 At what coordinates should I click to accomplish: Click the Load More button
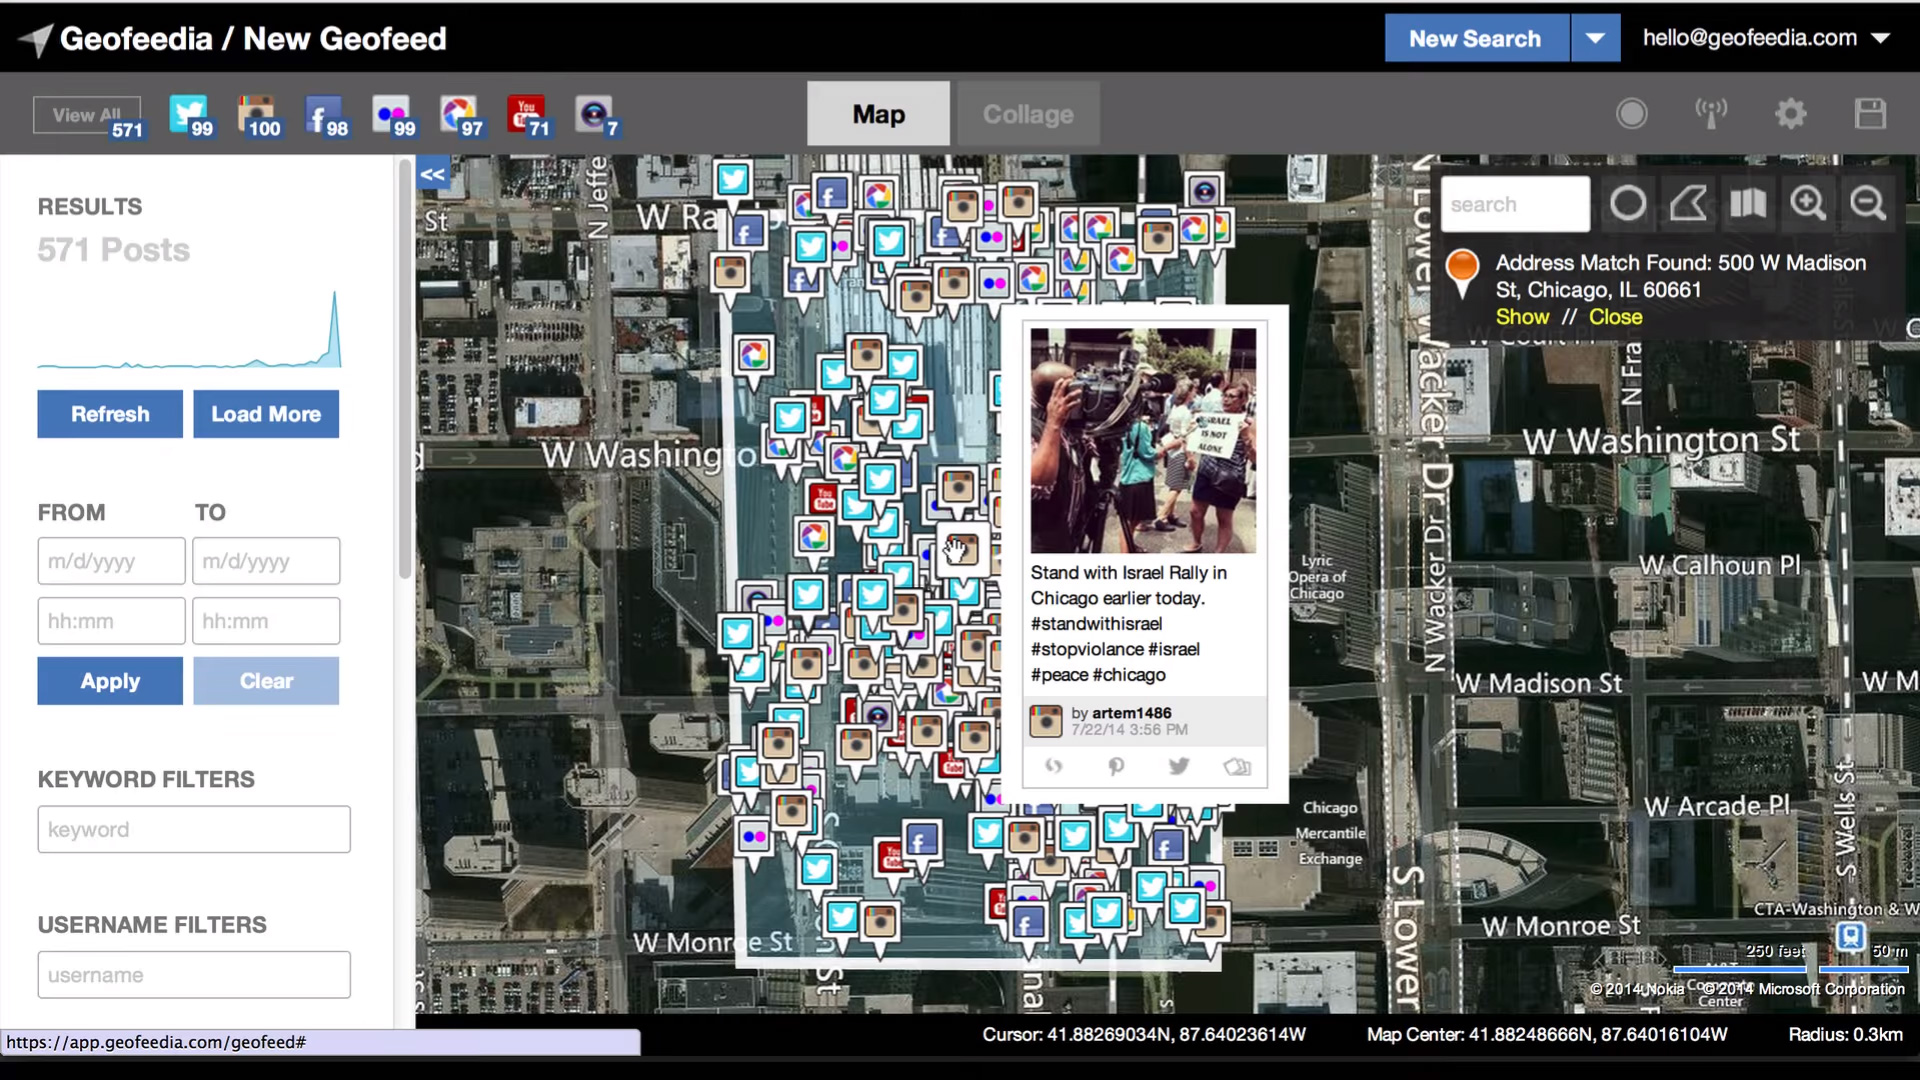pos(266,414)
